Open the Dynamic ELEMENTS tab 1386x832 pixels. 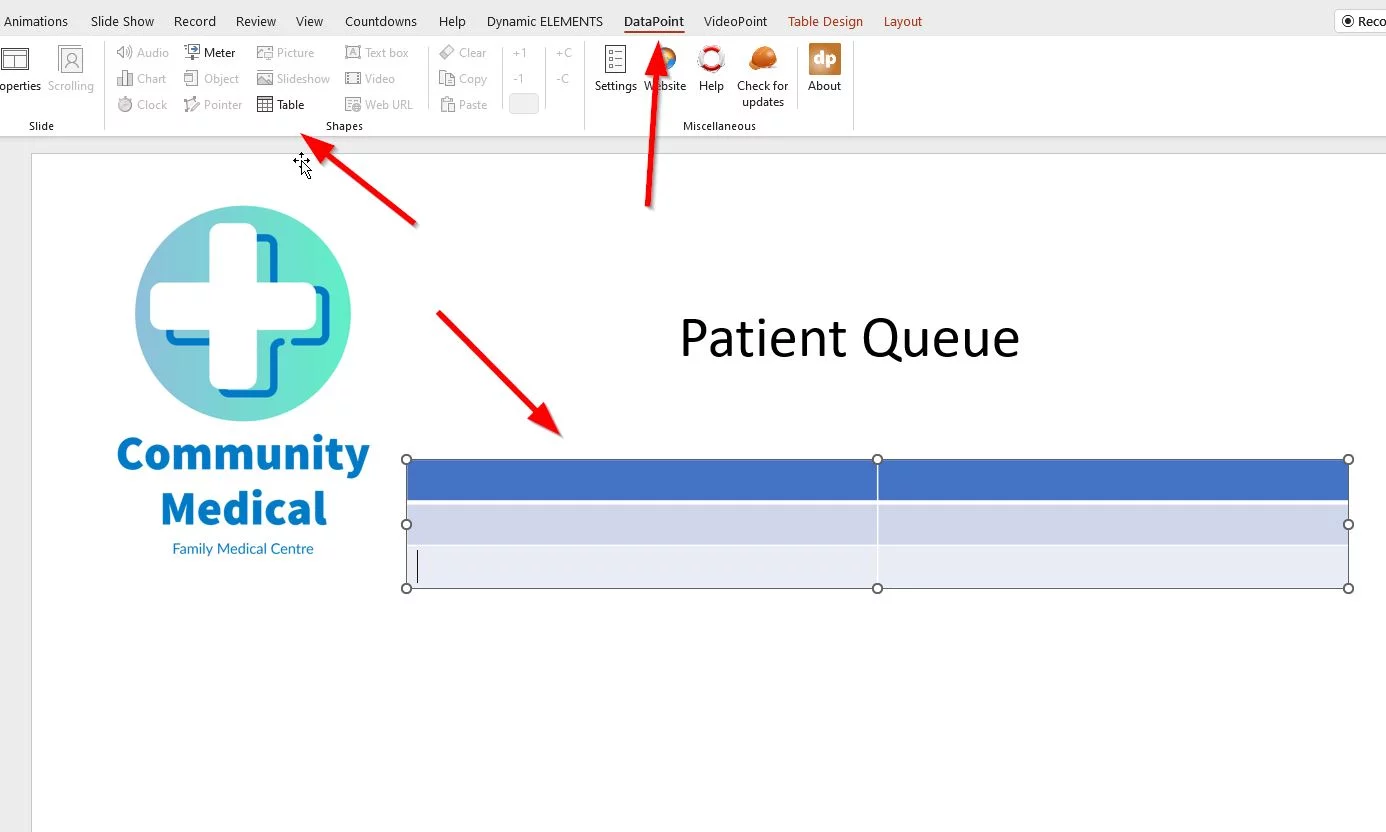pos(545,21)
